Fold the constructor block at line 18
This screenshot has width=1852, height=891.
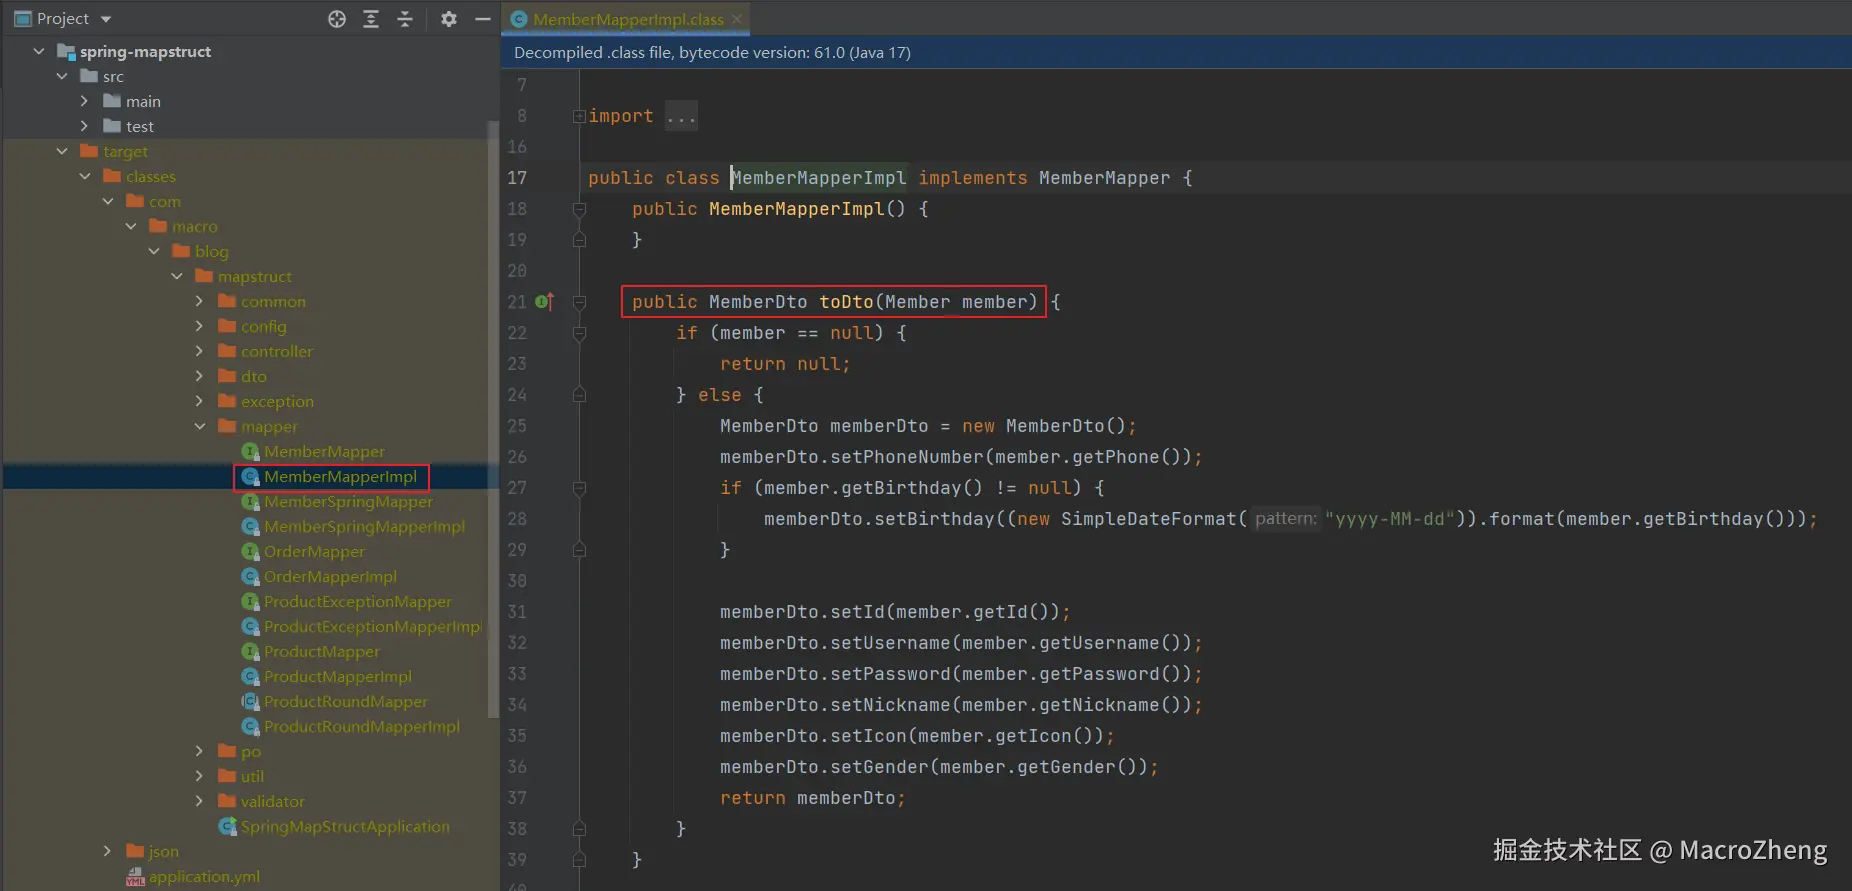(x=579, y=209)
